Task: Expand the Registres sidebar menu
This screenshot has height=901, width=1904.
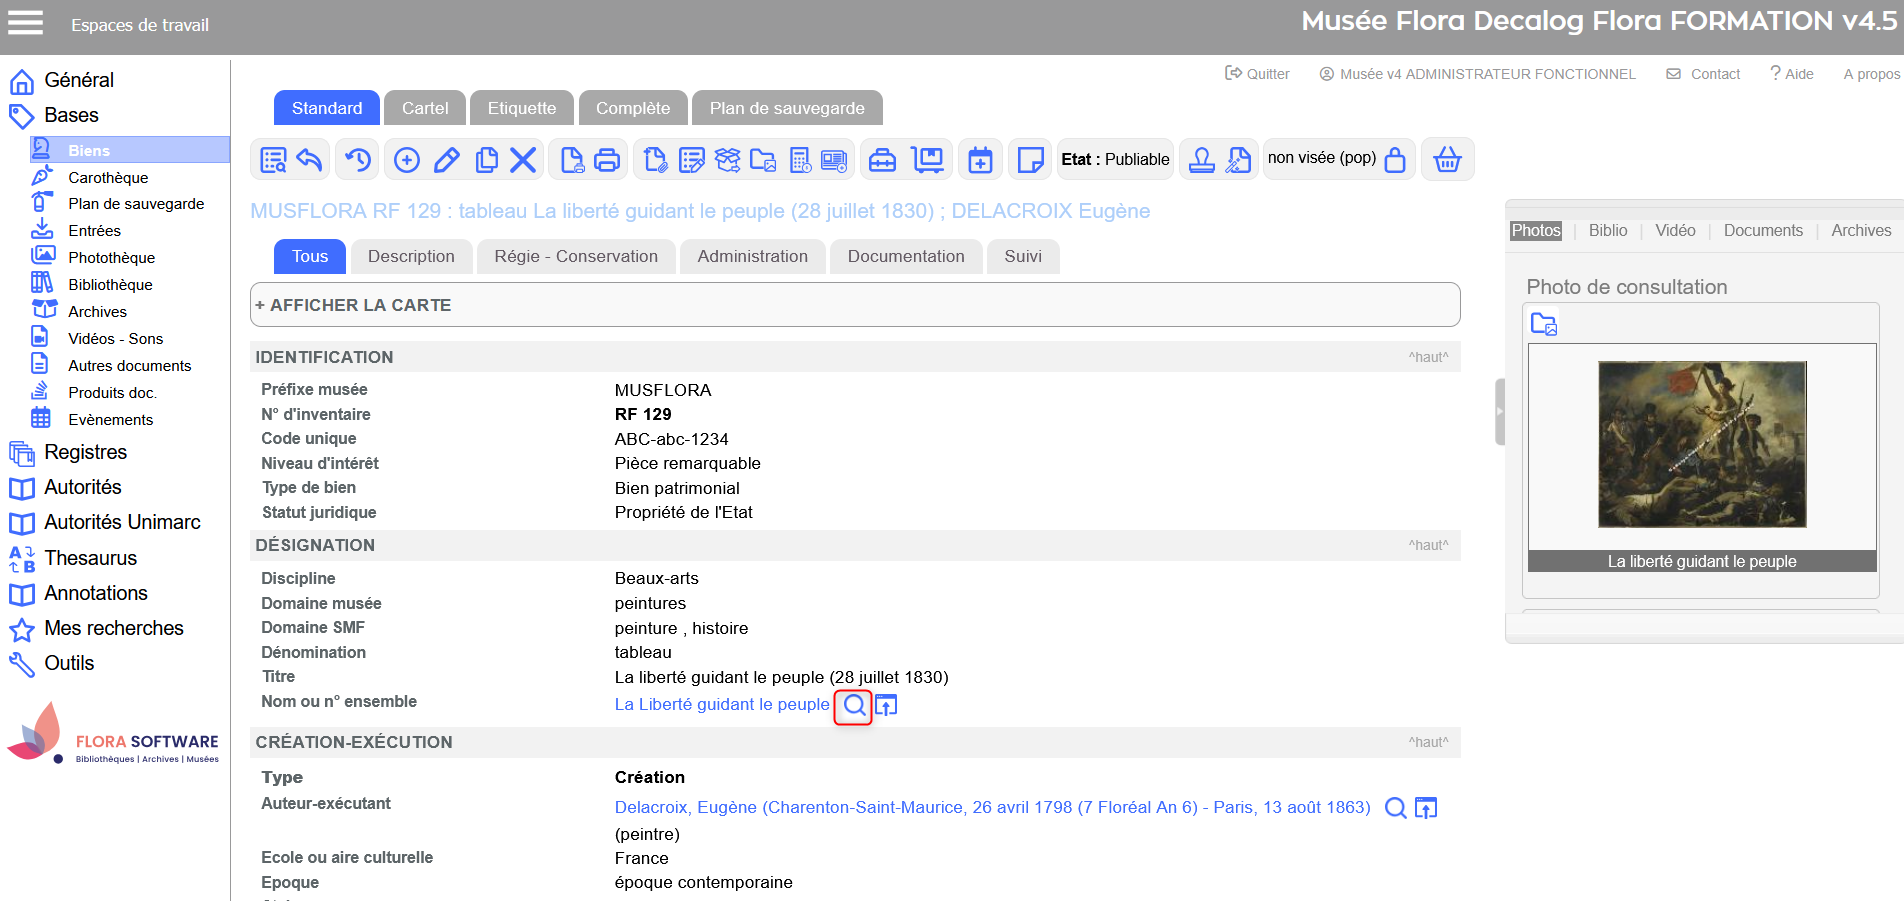Action: (85, 452)
